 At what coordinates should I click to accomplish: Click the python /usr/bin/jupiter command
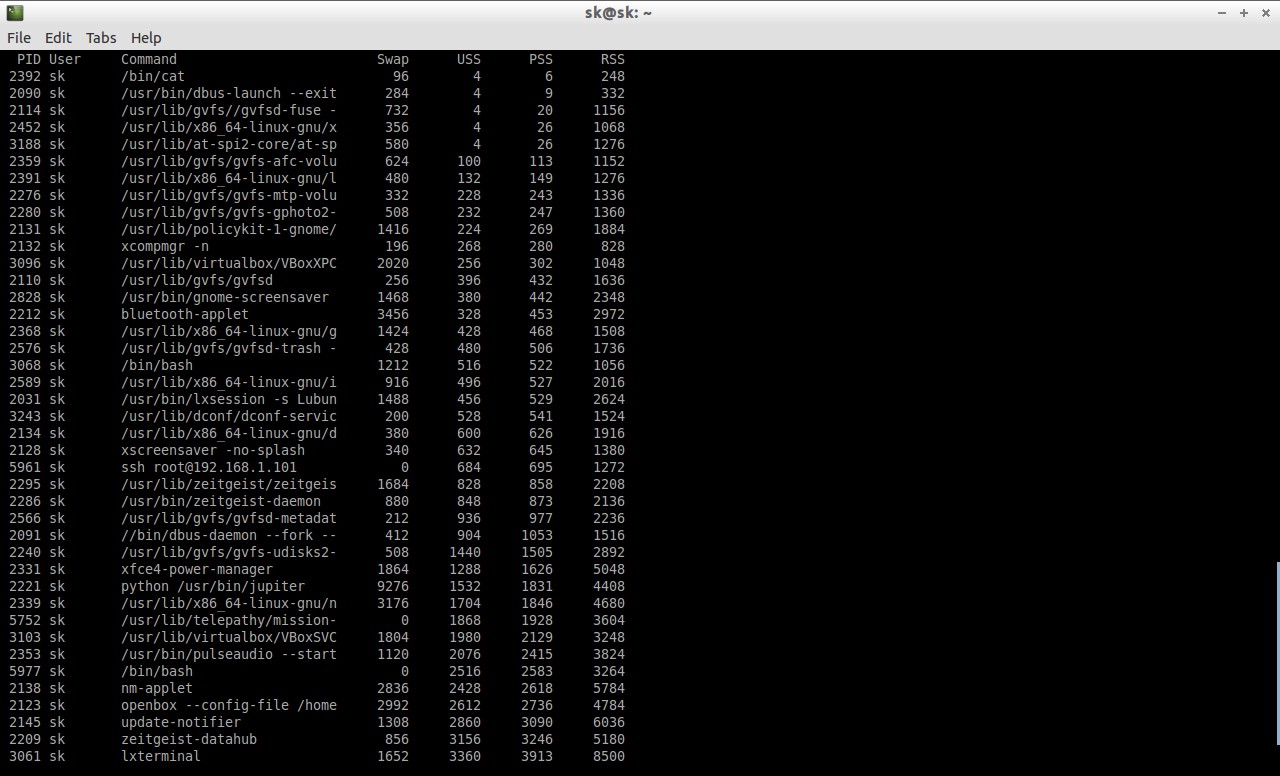pos(213,586)
